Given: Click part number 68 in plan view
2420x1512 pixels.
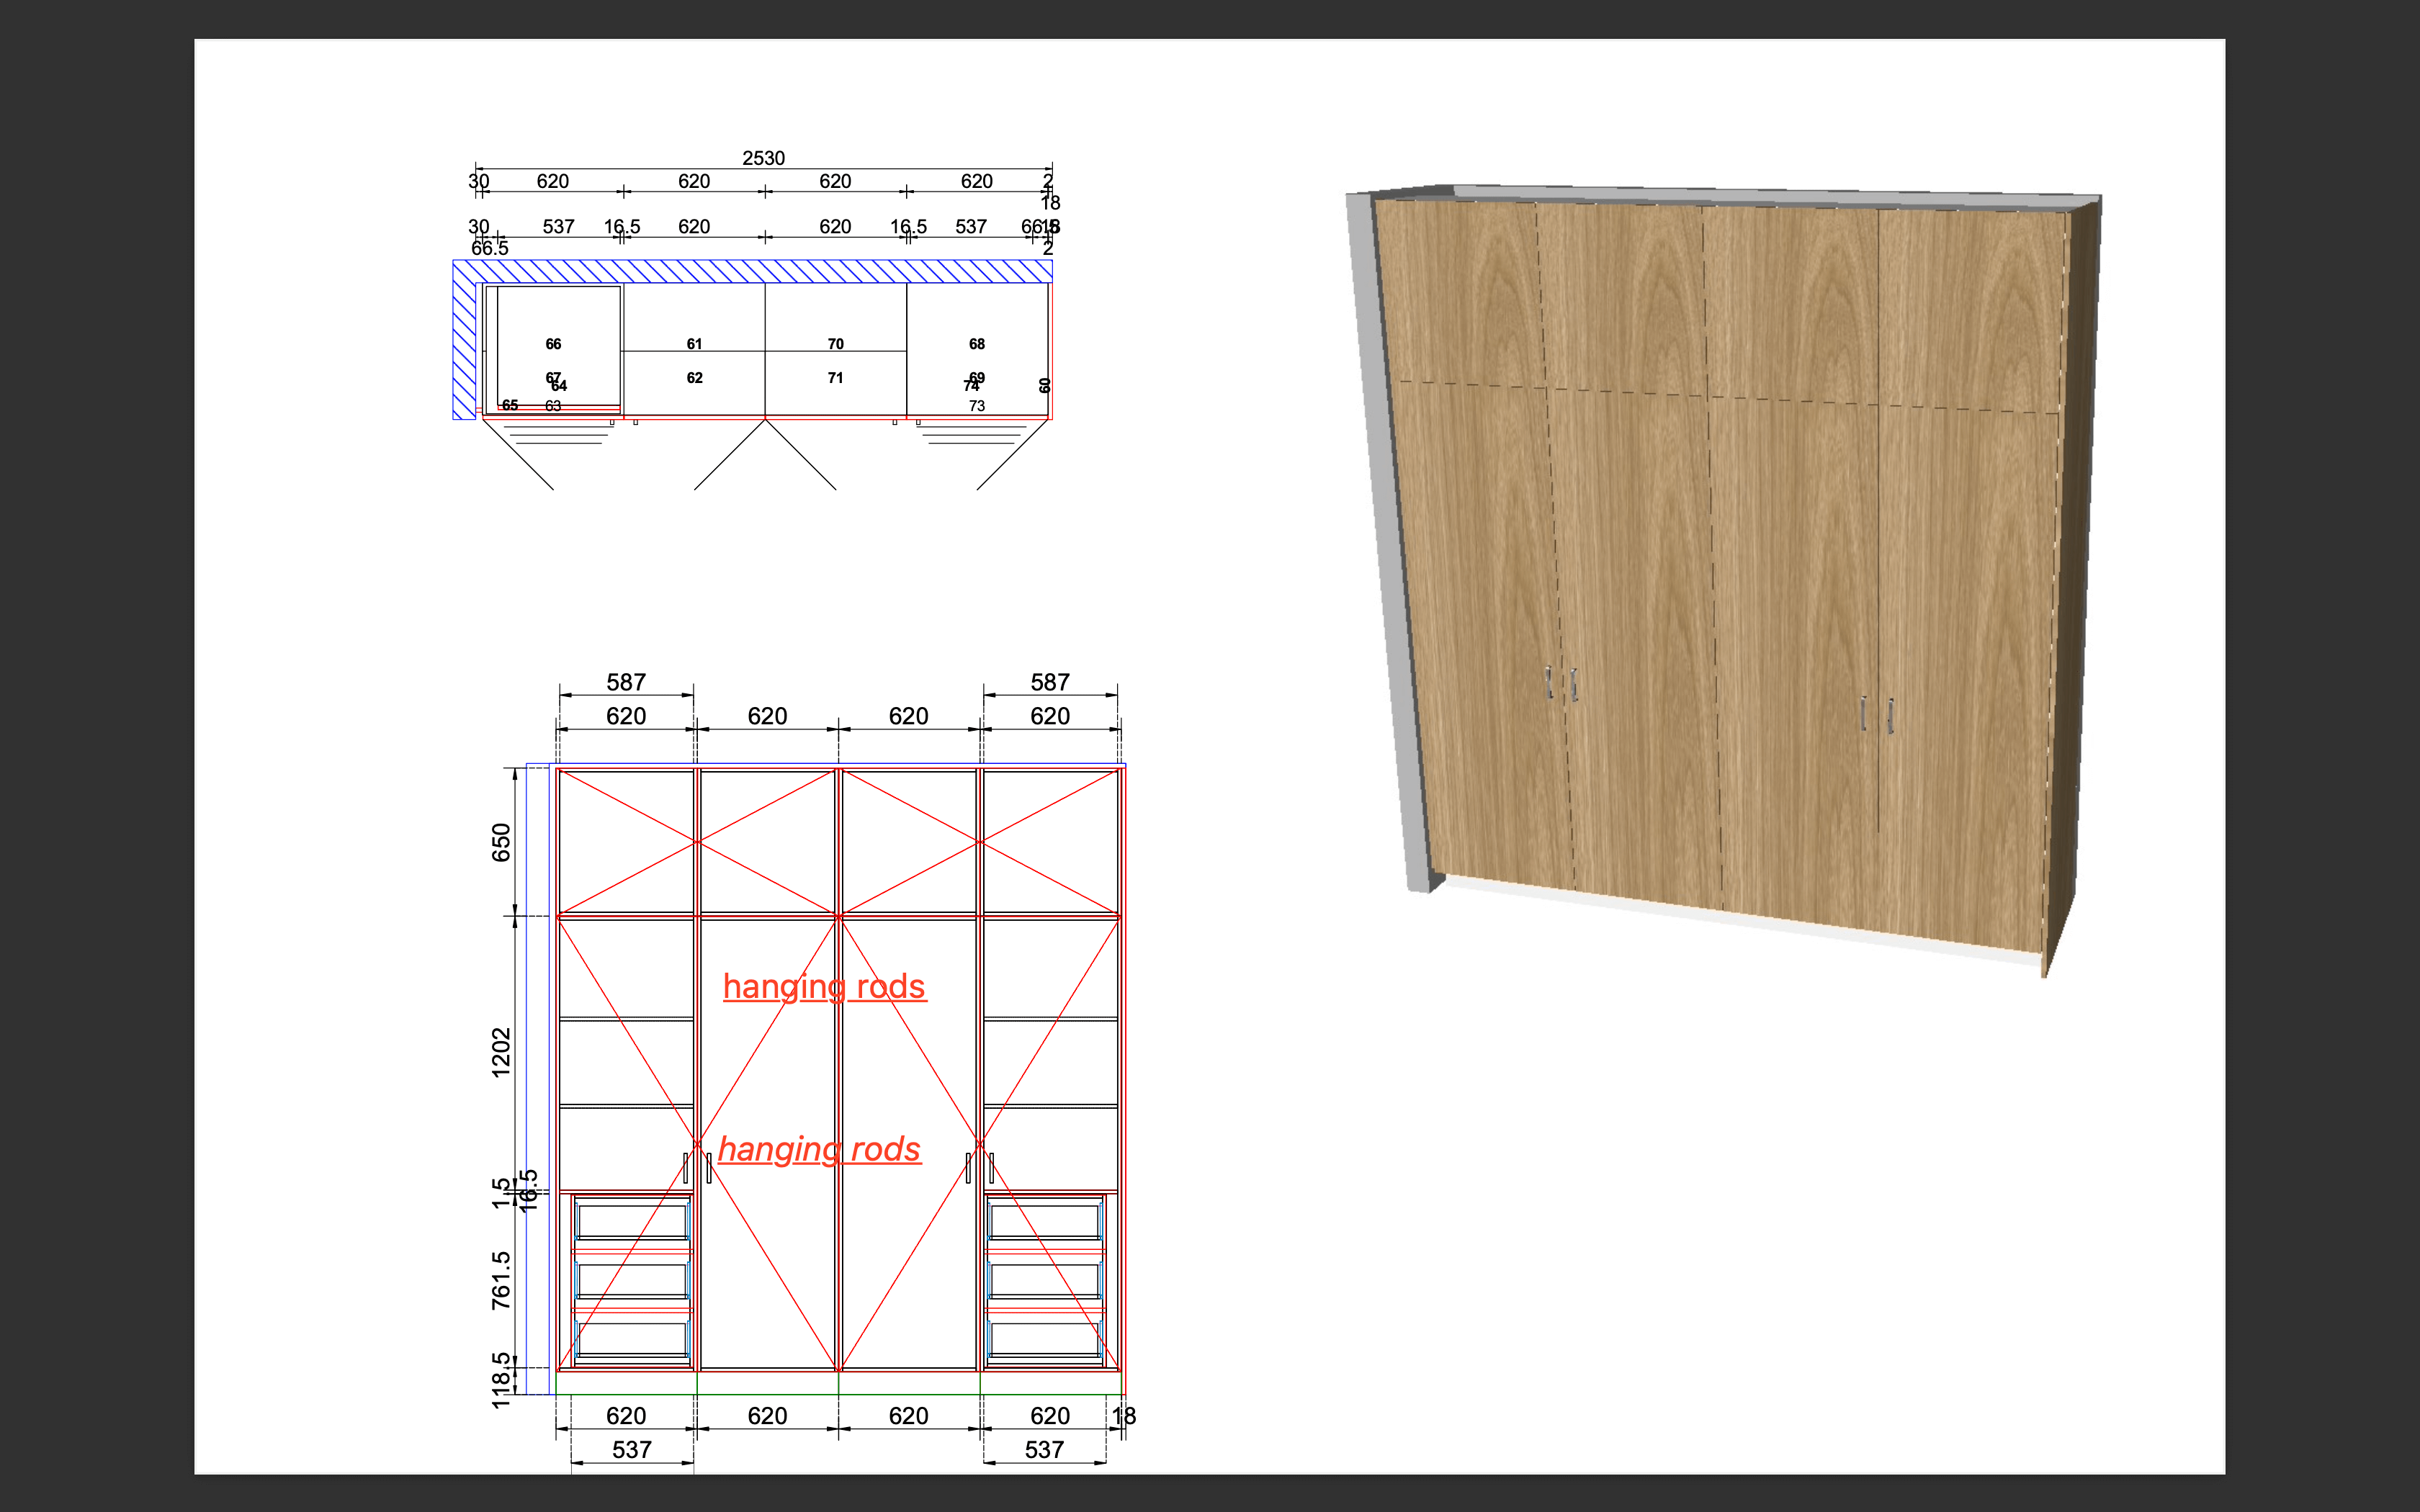Looking at the screenshot, I should (976, 344).
